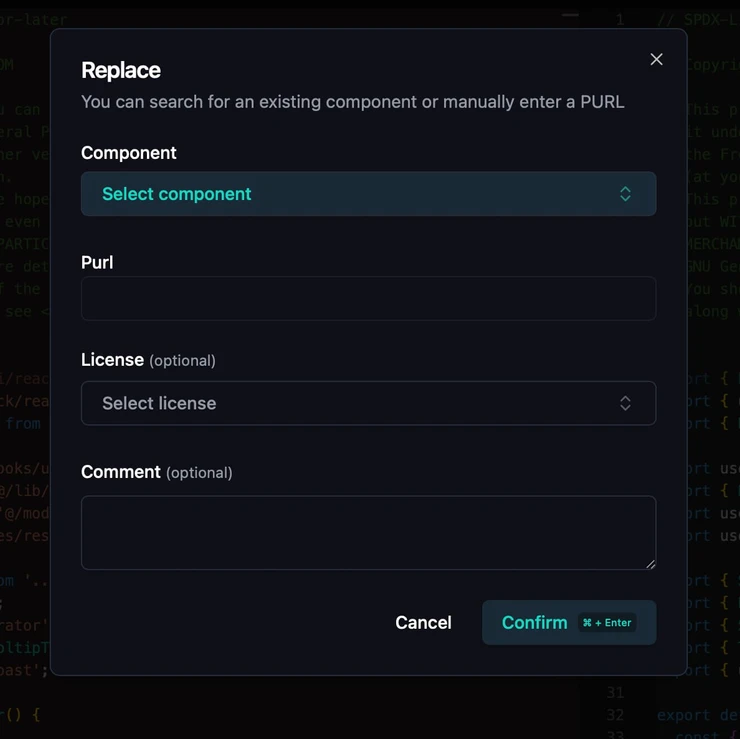The width and height of the screenshot is (740, 739).
Task: Click the Component field label
Action: pos(129,153)
